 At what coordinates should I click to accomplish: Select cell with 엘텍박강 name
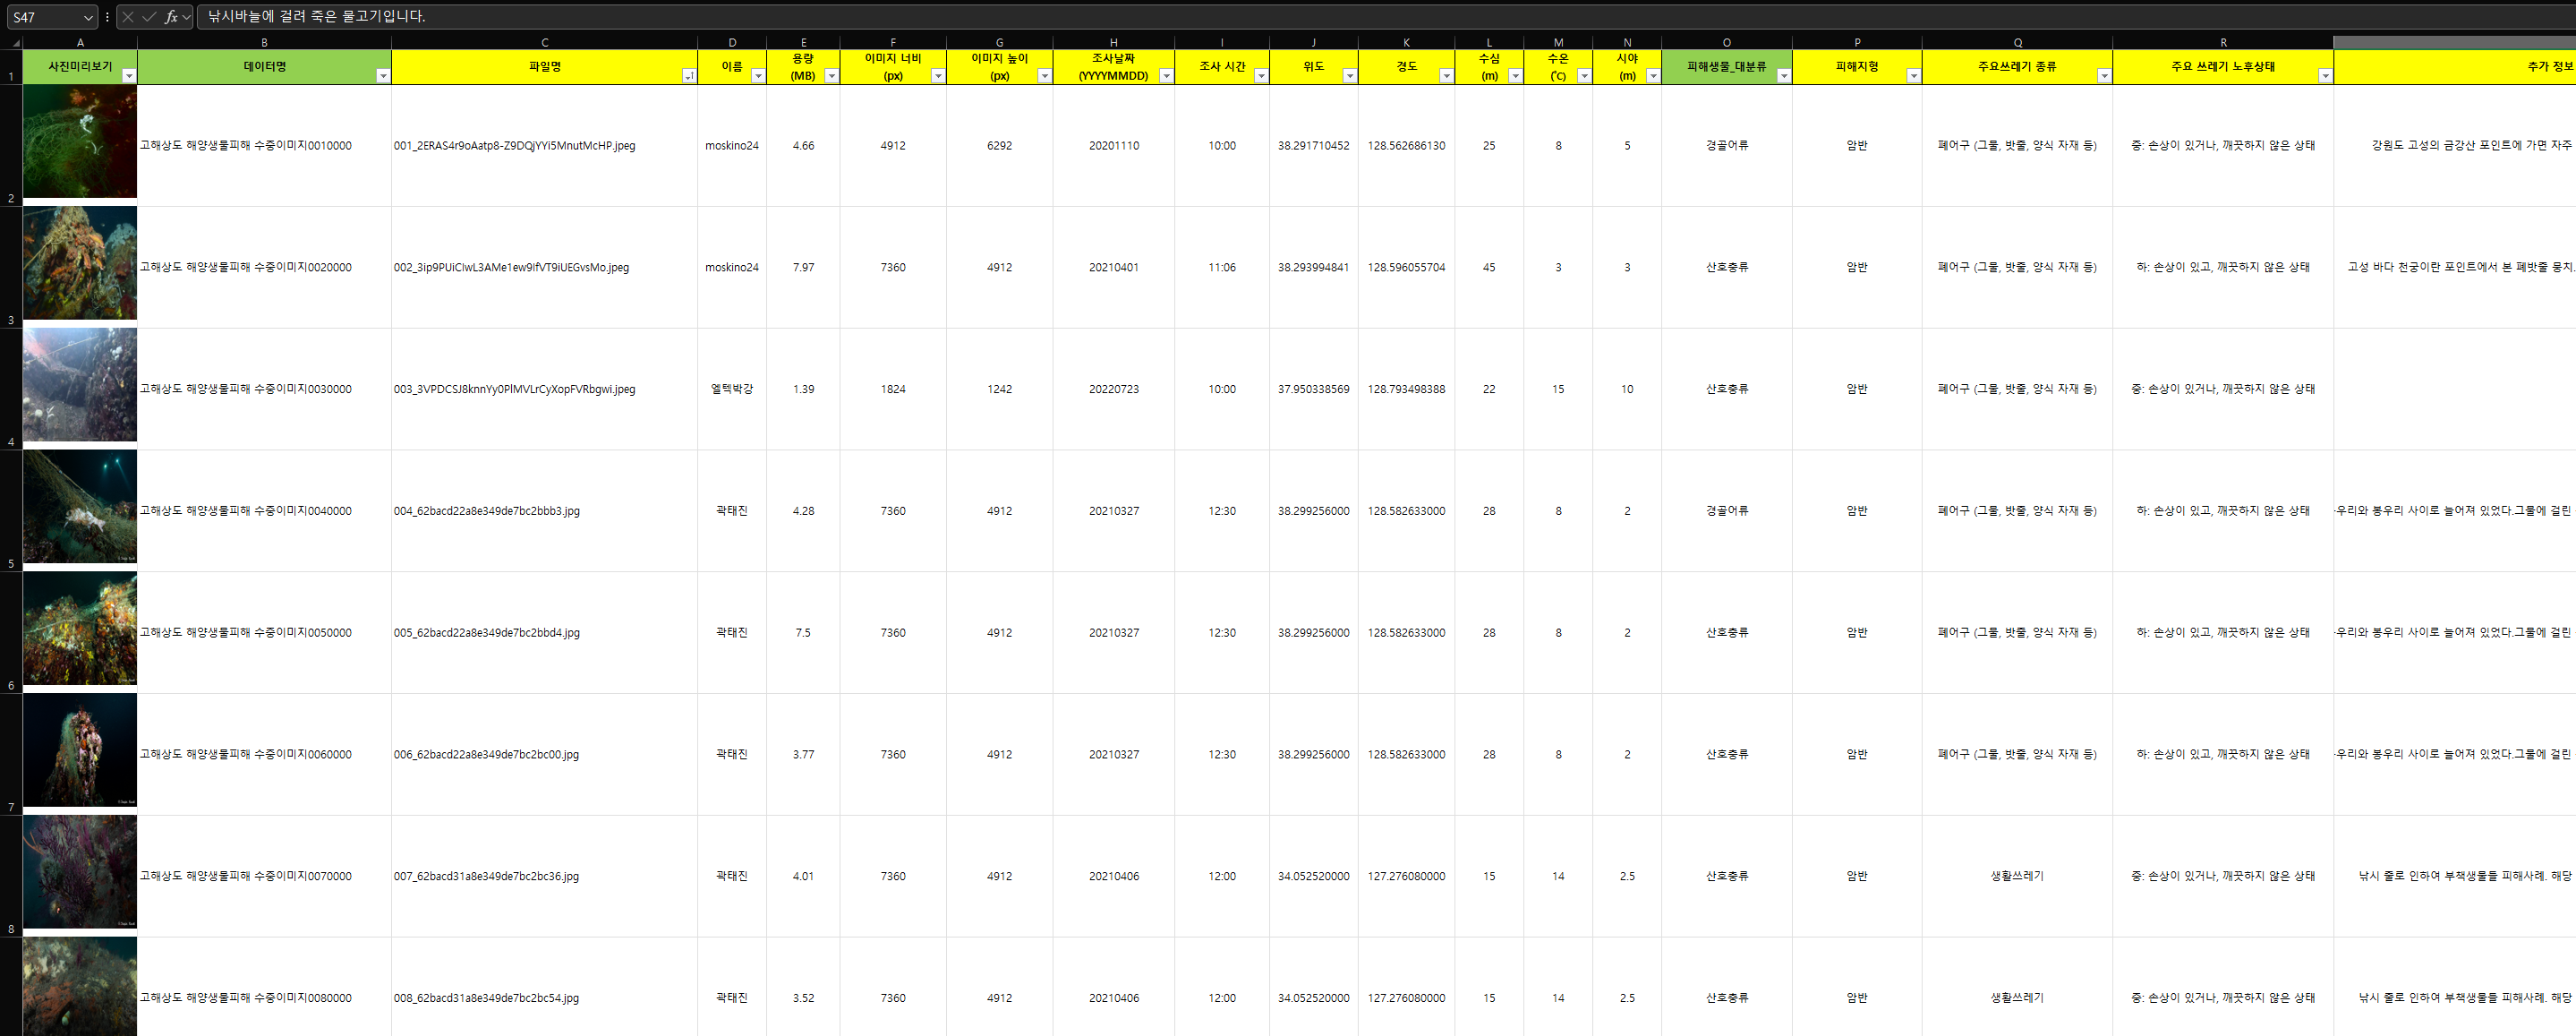click(731, 389)
